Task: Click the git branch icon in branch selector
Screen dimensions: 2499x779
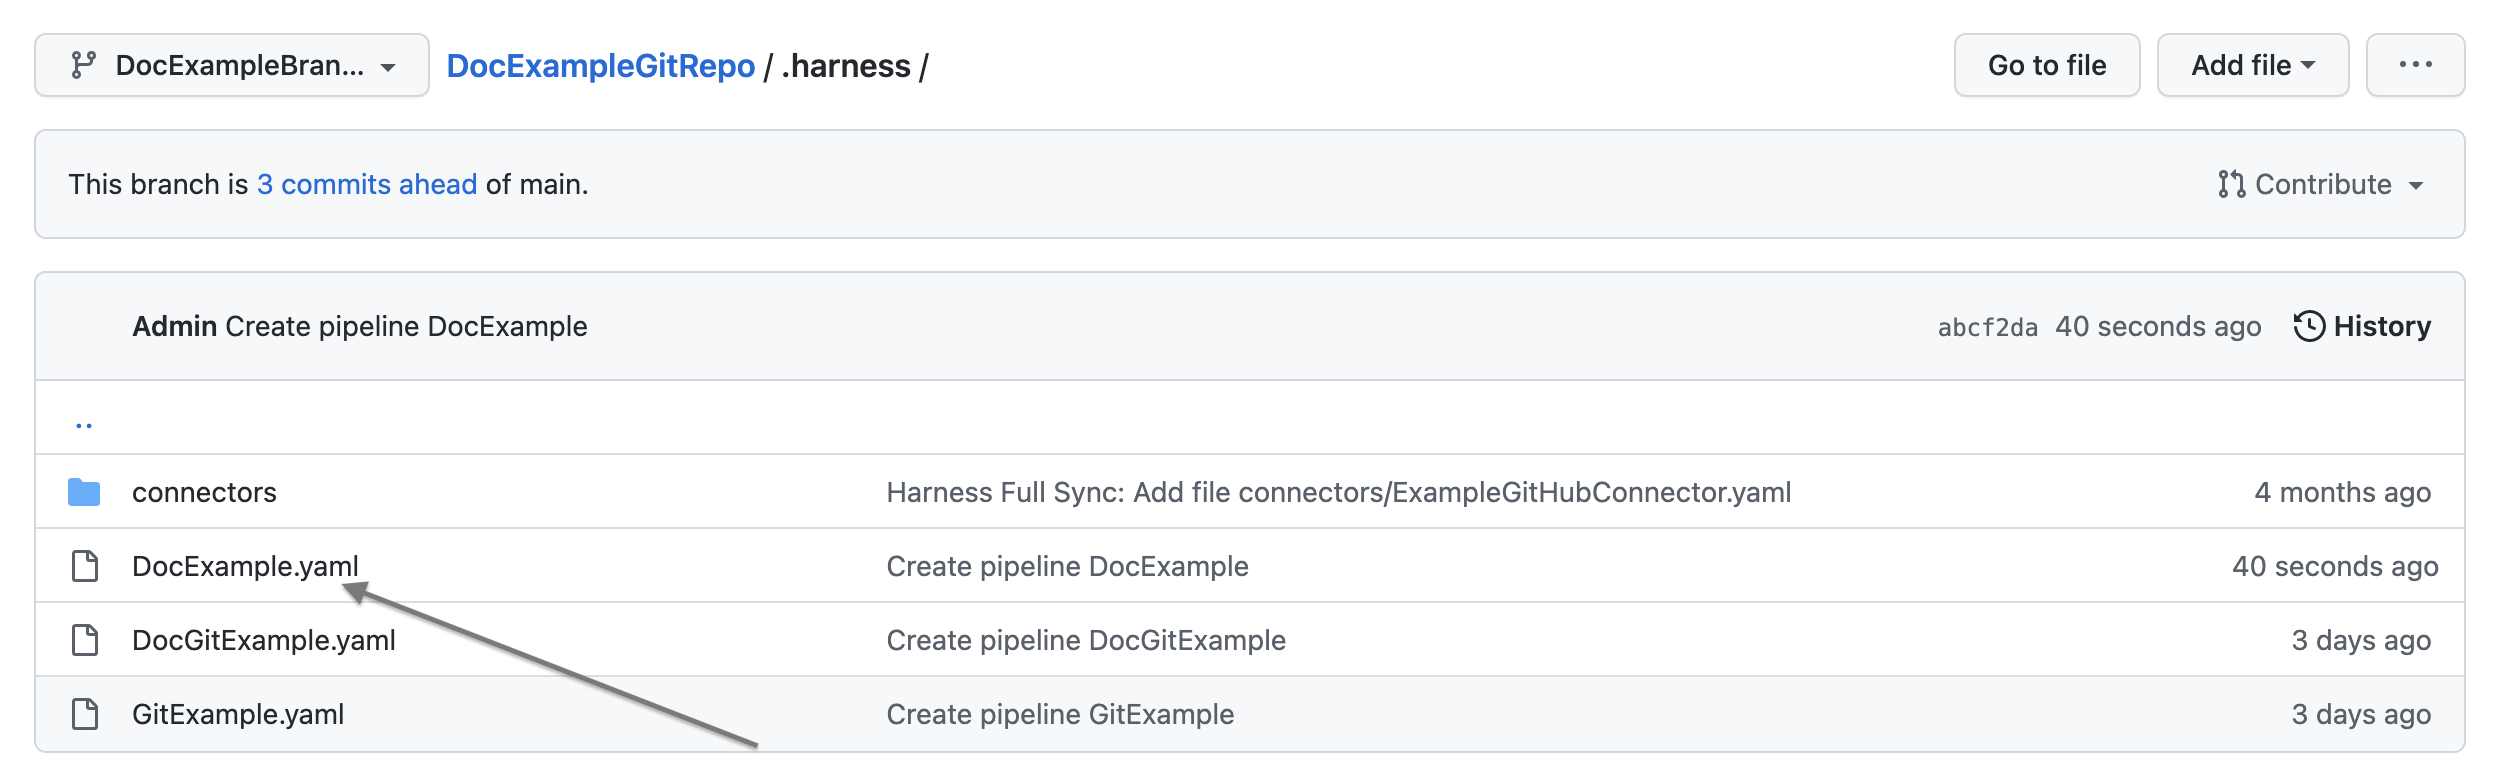Action: 83,65
